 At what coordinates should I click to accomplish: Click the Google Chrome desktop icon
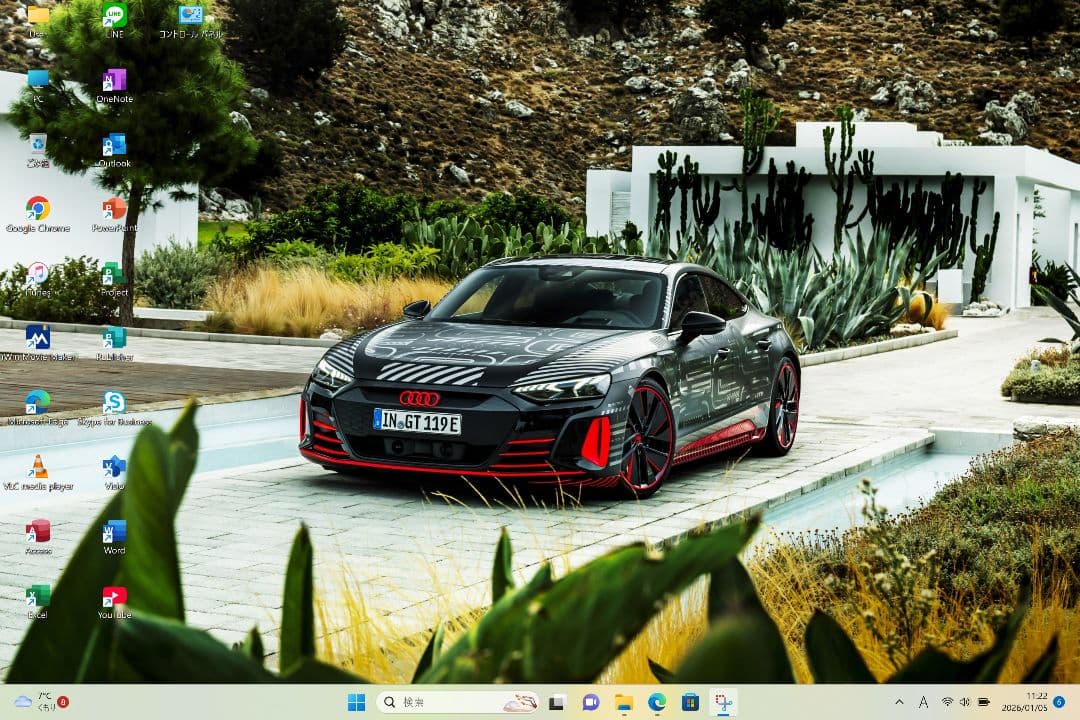(38, 209)
